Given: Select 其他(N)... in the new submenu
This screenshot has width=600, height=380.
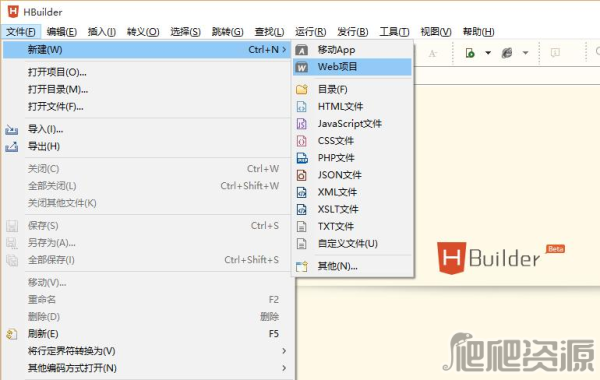Looking at the screenshot, I should [x=352, y=266].
